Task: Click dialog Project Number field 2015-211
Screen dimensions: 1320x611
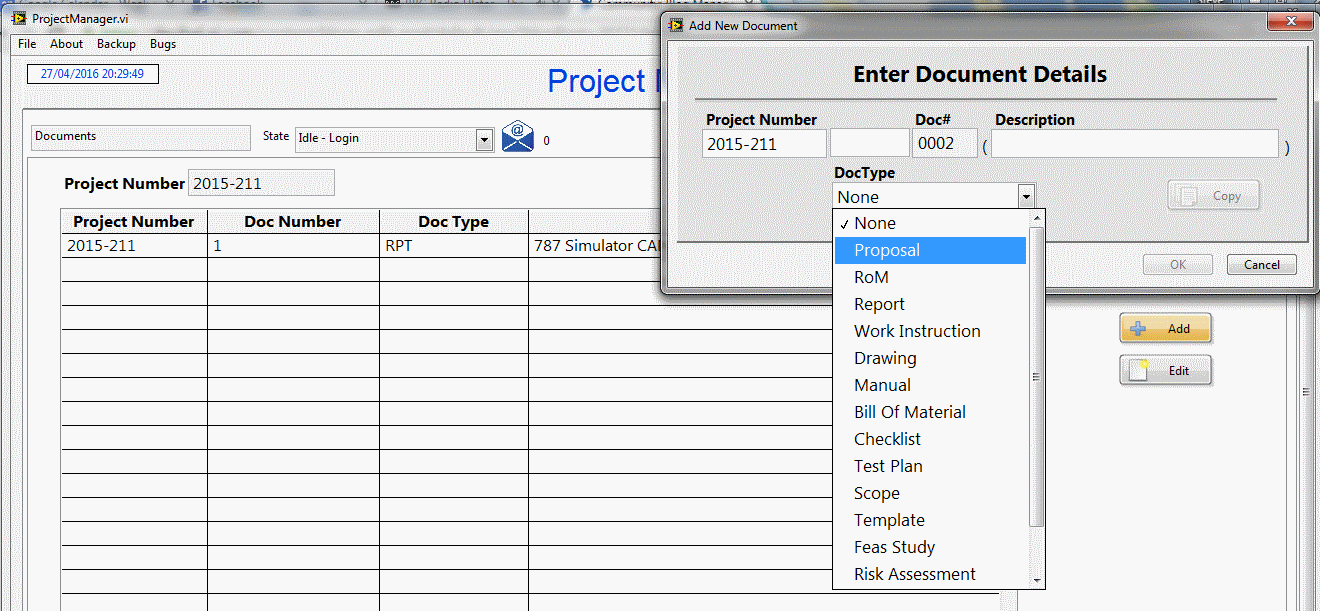Action: coord(764,144)
